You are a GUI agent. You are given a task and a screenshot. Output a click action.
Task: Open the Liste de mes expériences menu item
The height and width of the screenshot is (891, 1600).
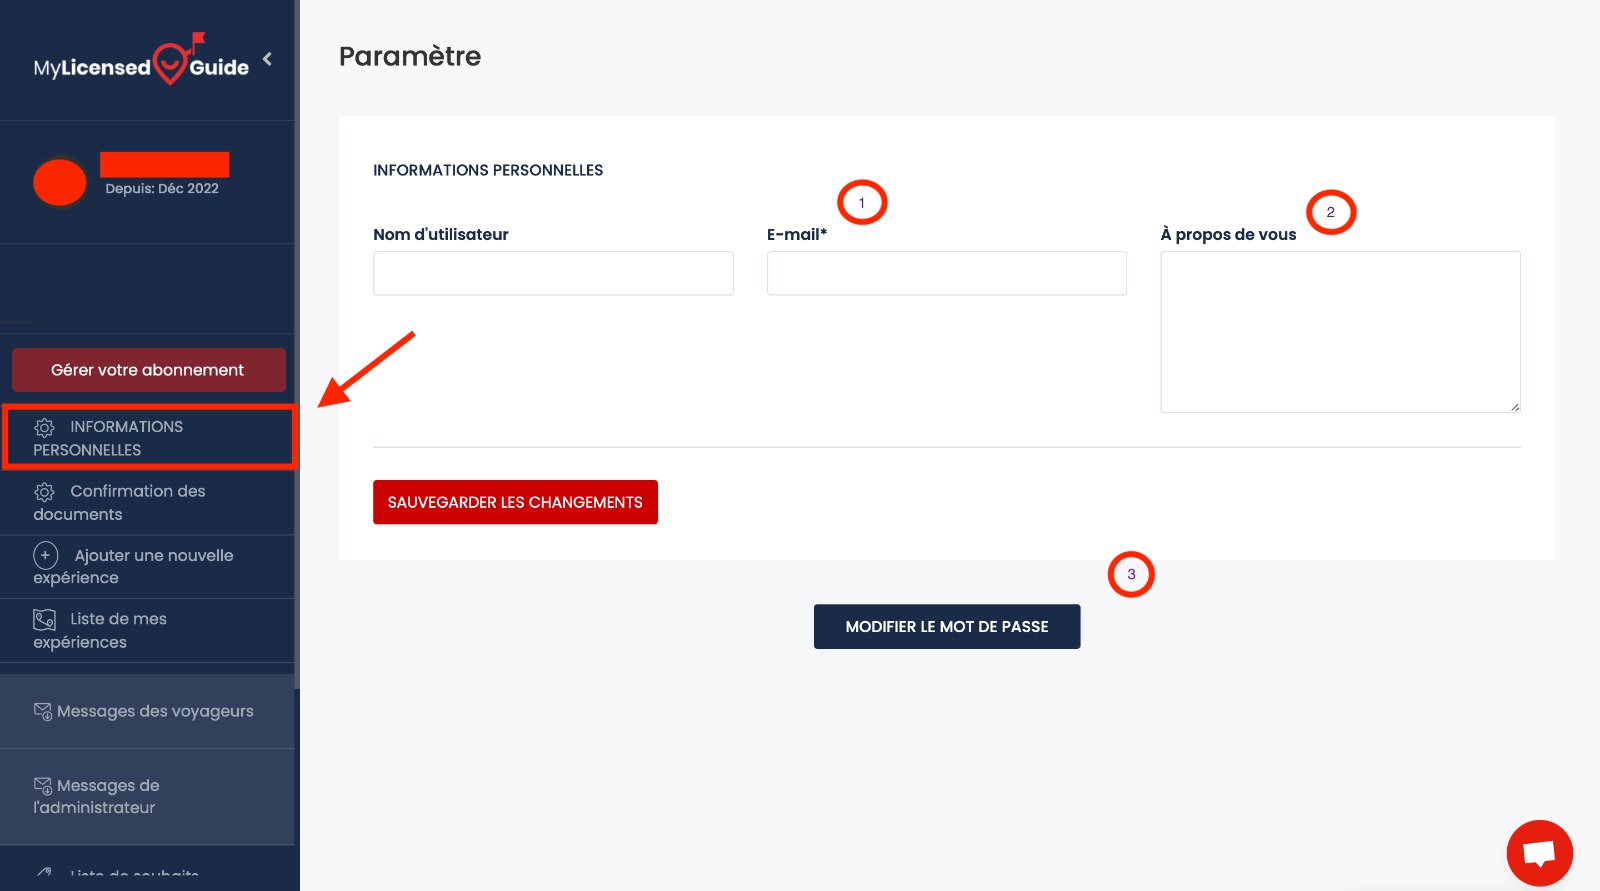(x=118, y=631)
